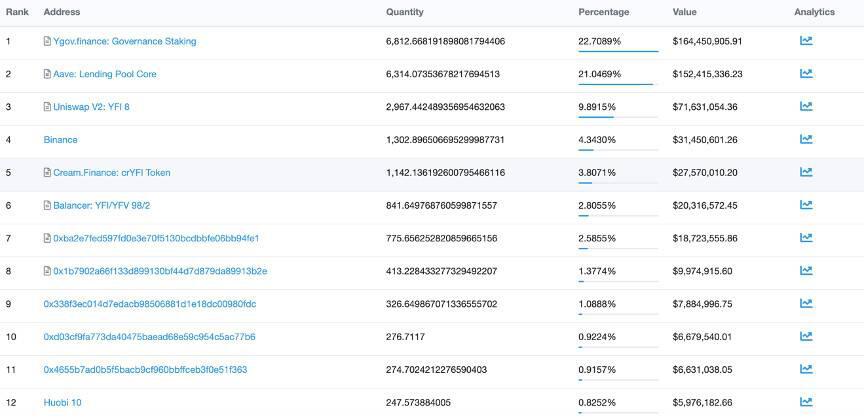Click contract icon beside Aave Lending Pool Core
This screenshot has height=418, width=864.
coord(47,74)
